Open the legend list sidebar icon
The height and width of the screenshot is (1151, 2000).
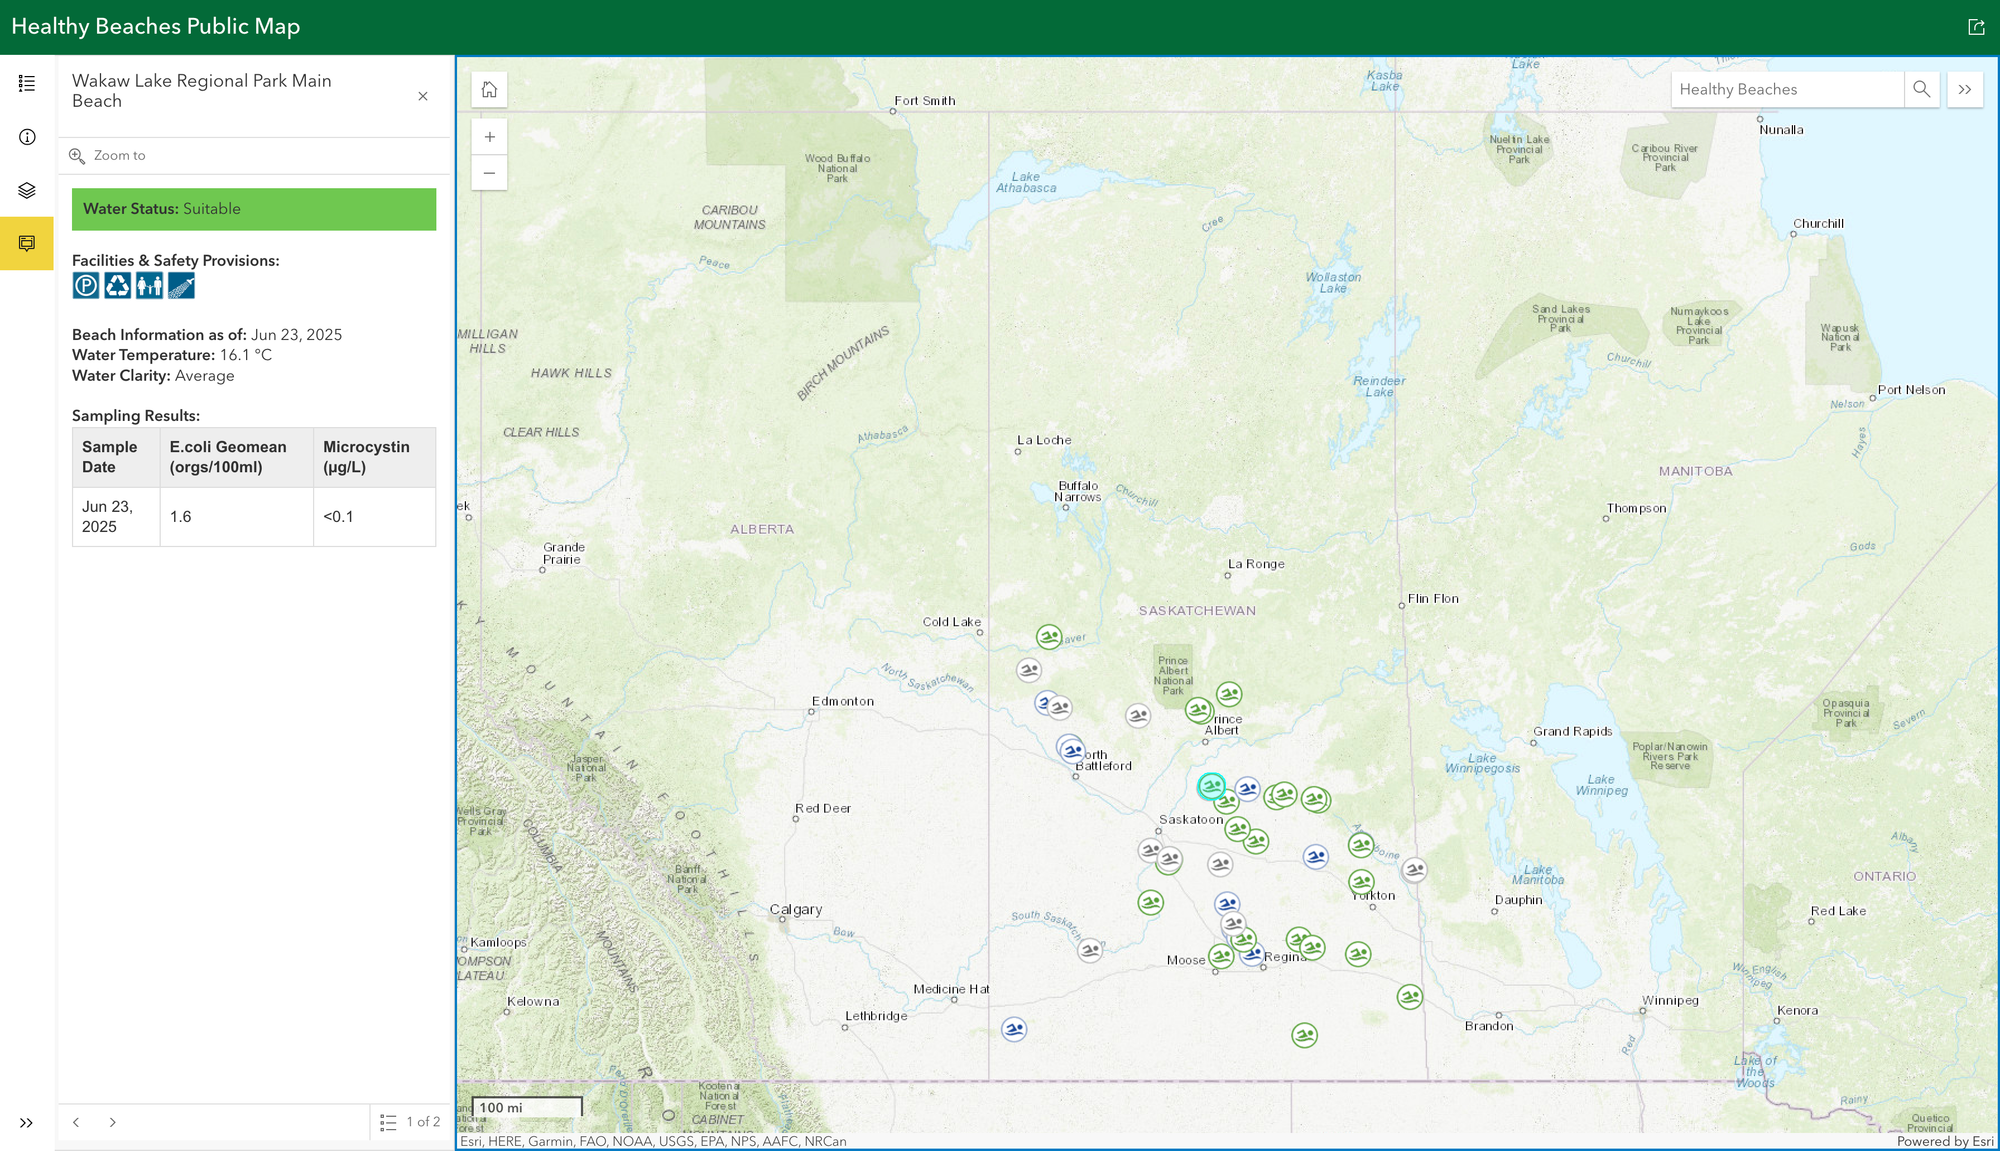27,83
